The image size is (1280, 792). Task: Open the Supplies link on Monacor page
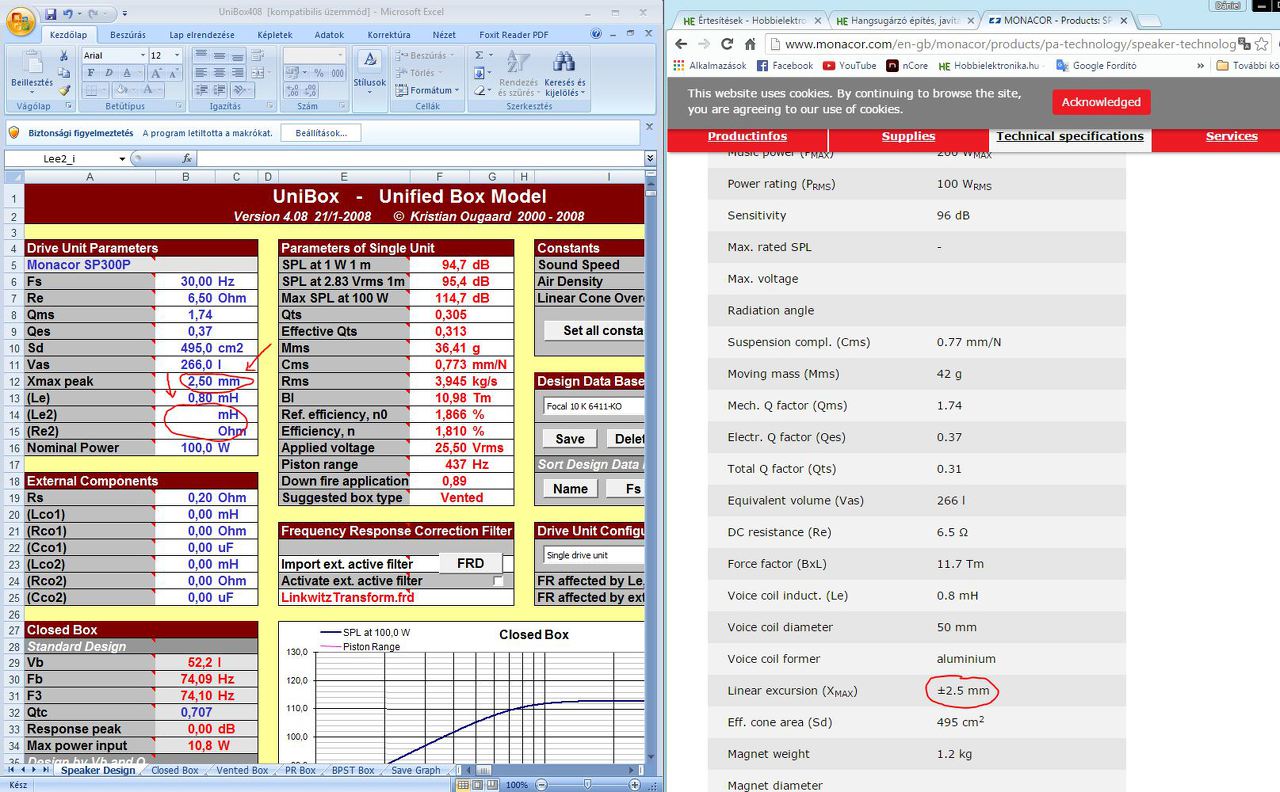[x=908, y=136]
